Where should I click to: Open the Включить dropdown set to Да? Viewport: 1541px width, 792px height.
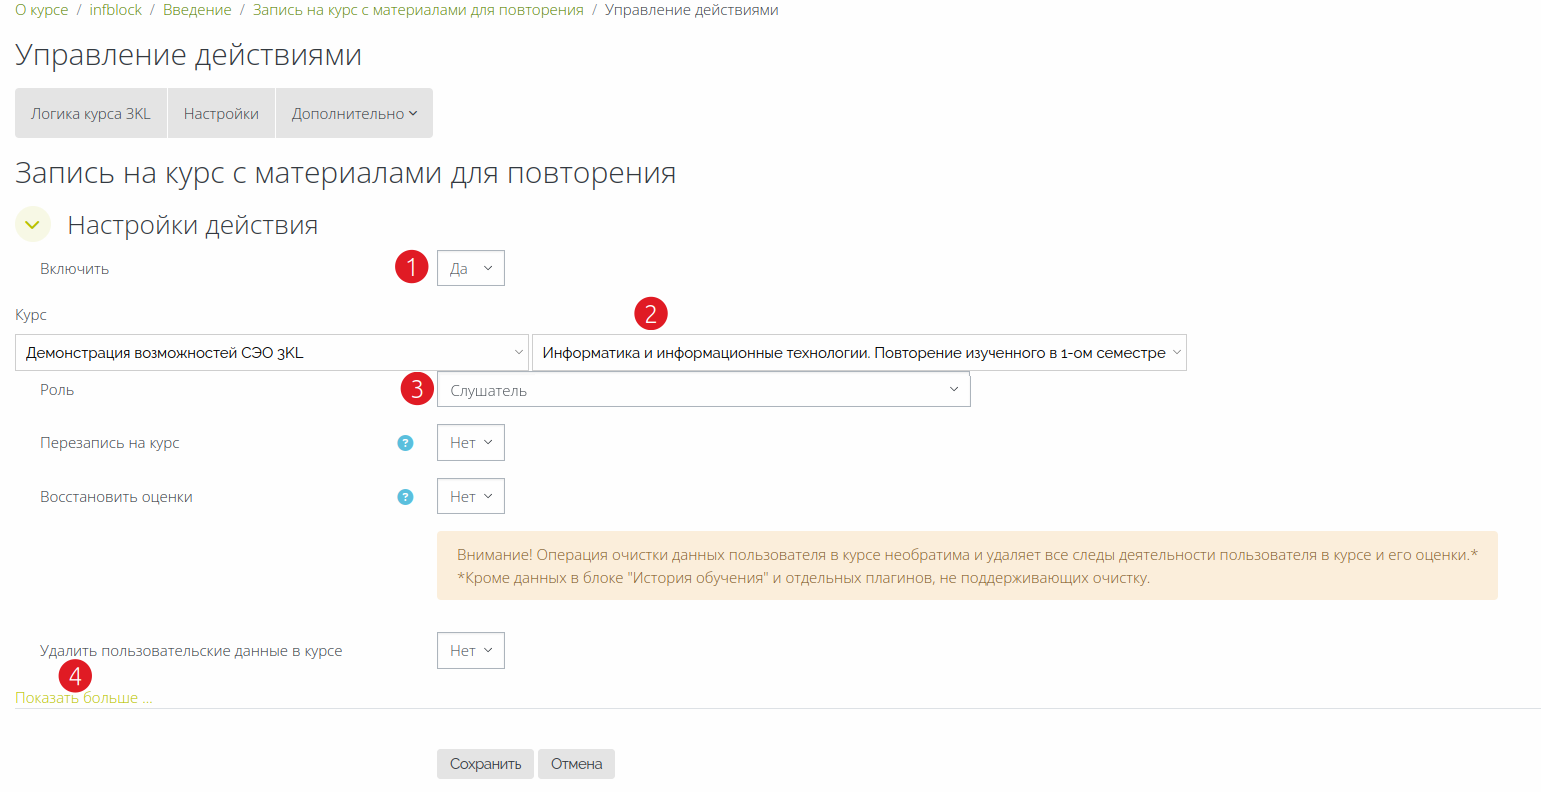470,268
